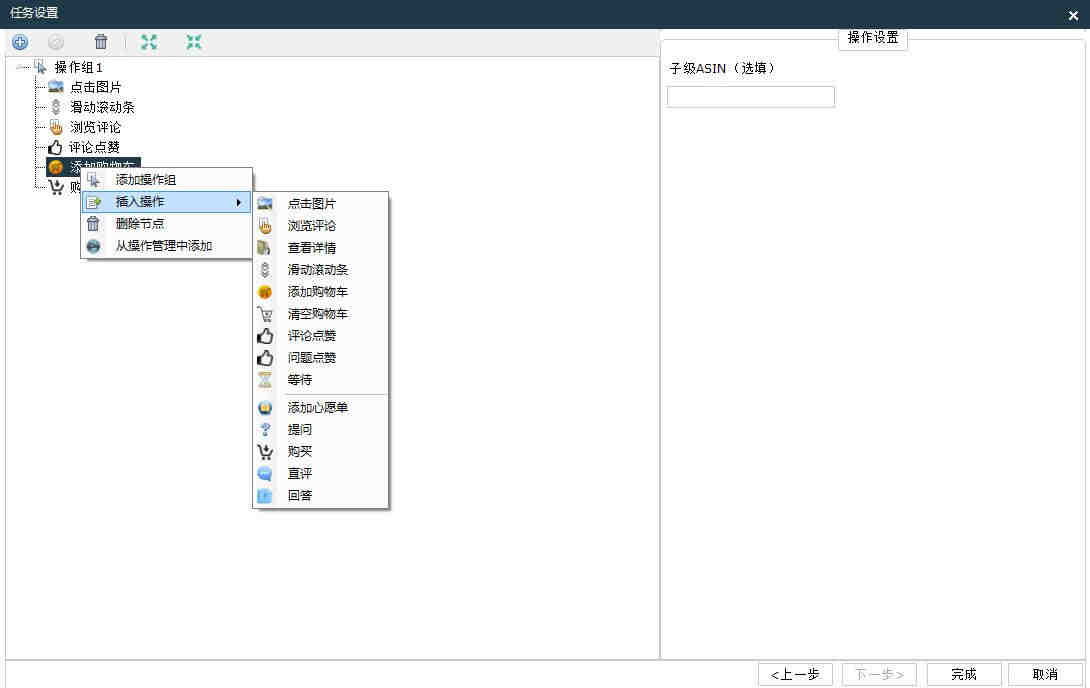Click the 取消 button
Viewport: 1090px width, 688px height.
point(1046,674)
